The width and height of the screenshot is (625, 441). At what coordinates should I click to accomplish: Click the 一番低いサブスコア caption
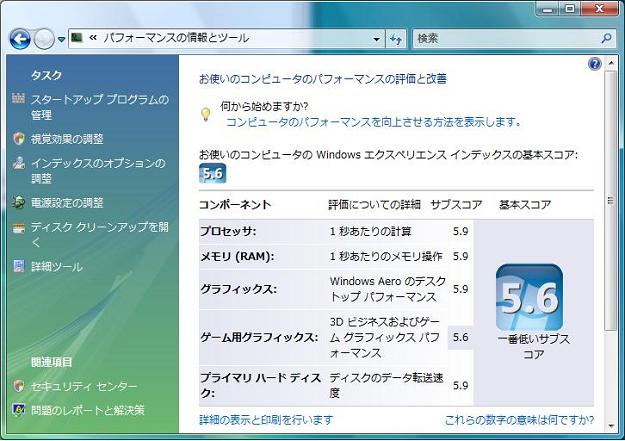click(x=533, y=346)
